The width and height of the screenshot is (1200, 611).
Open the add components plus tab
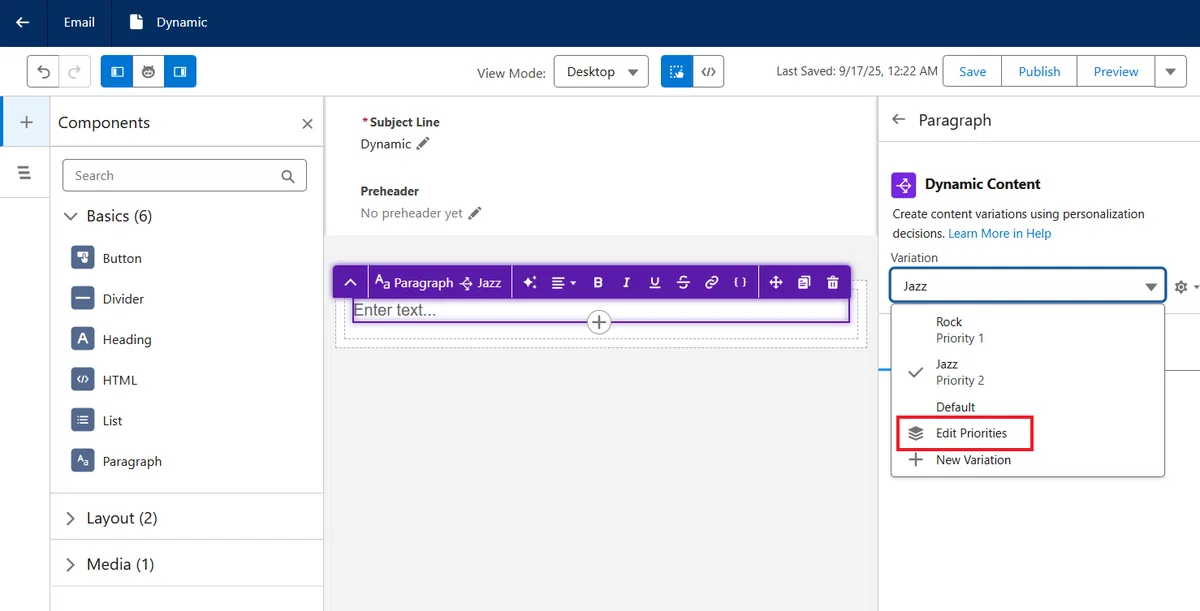coord(26,122)
